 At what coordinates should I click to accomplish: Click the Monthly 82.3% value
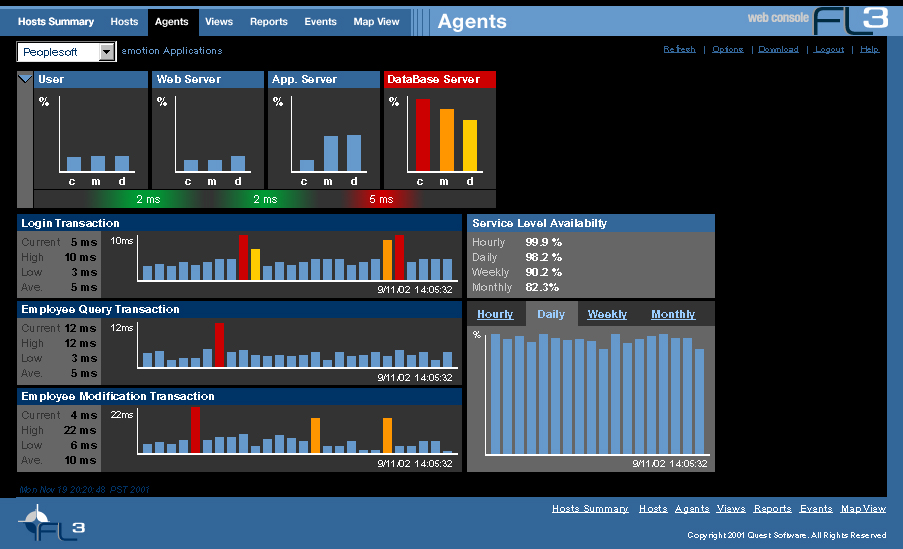tap(542, 287)
